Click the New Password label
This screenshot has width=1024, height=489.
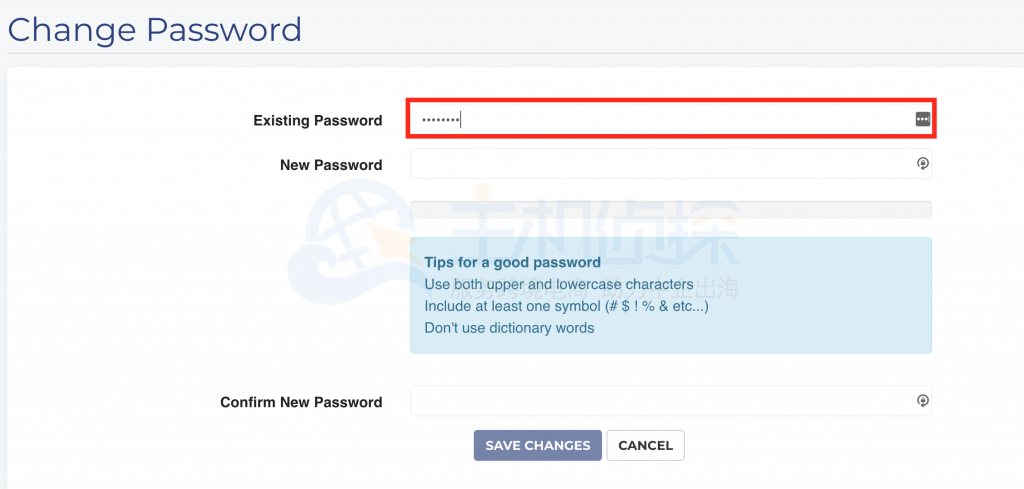331,165
